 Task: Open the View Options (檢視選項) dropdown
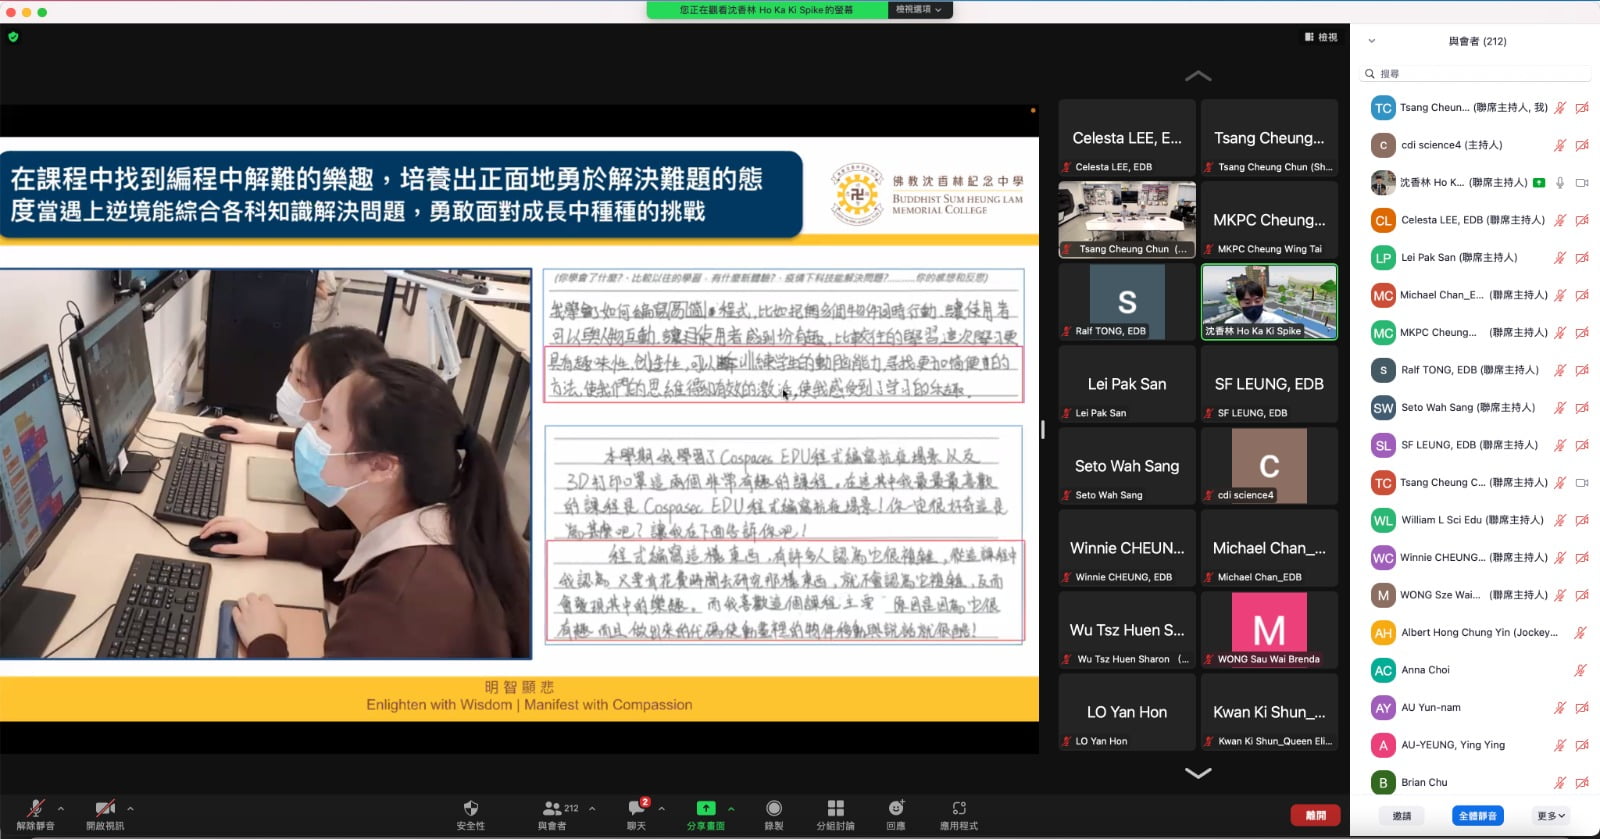[x=919, y=10]
